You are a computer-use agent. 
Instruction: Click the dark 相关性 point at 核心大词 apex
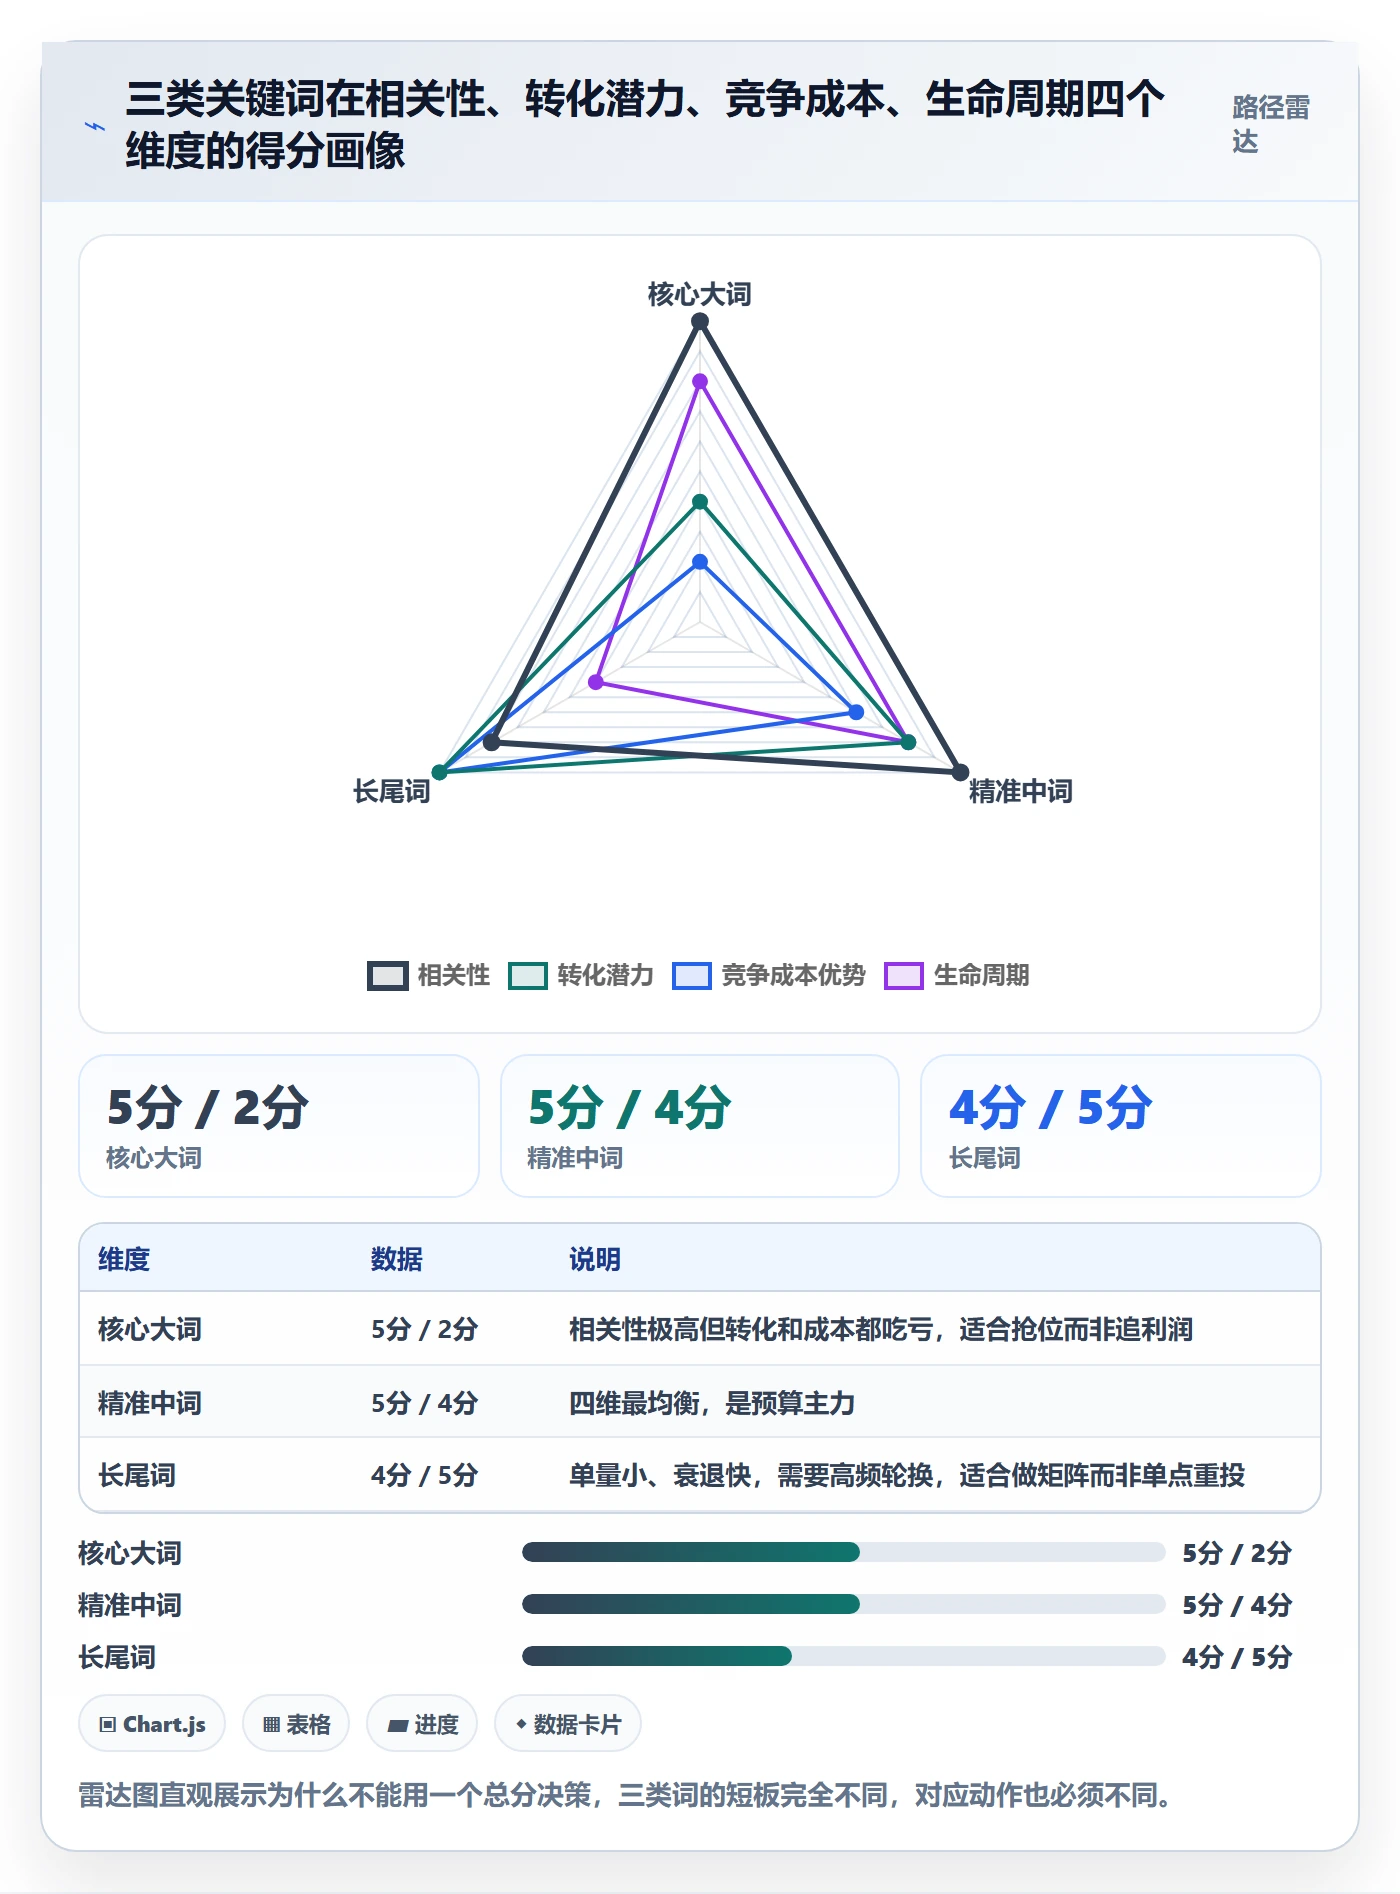pyautogui.click(x=700, y=321)
